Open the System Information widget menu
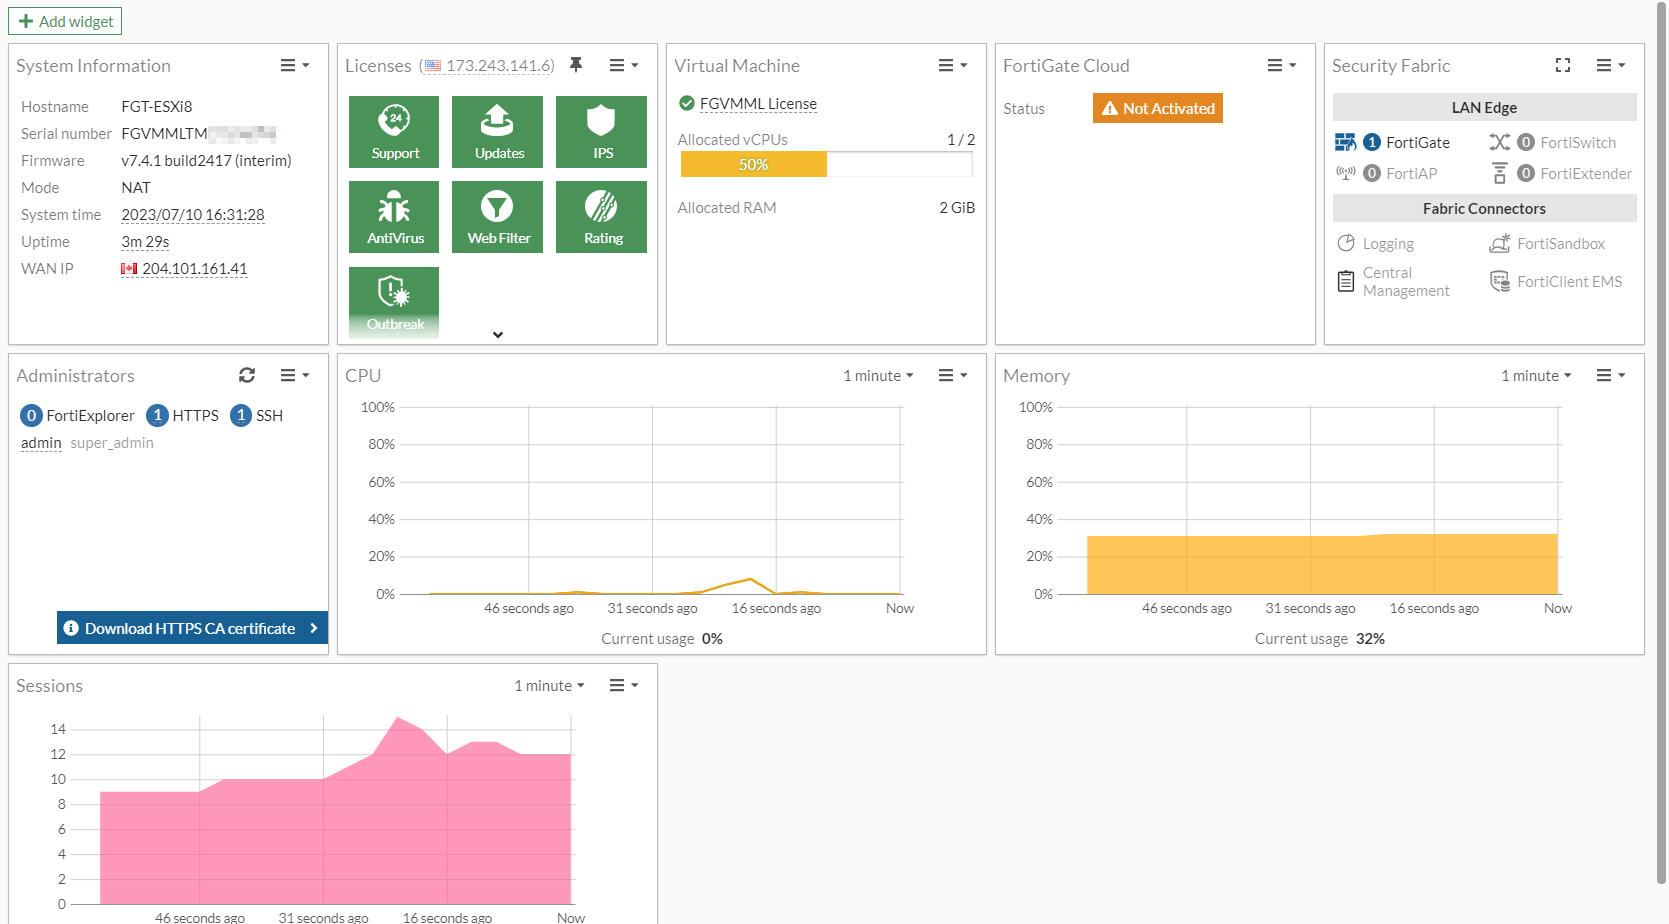The height and width of the screenshot is (924, 1669). 293,65
